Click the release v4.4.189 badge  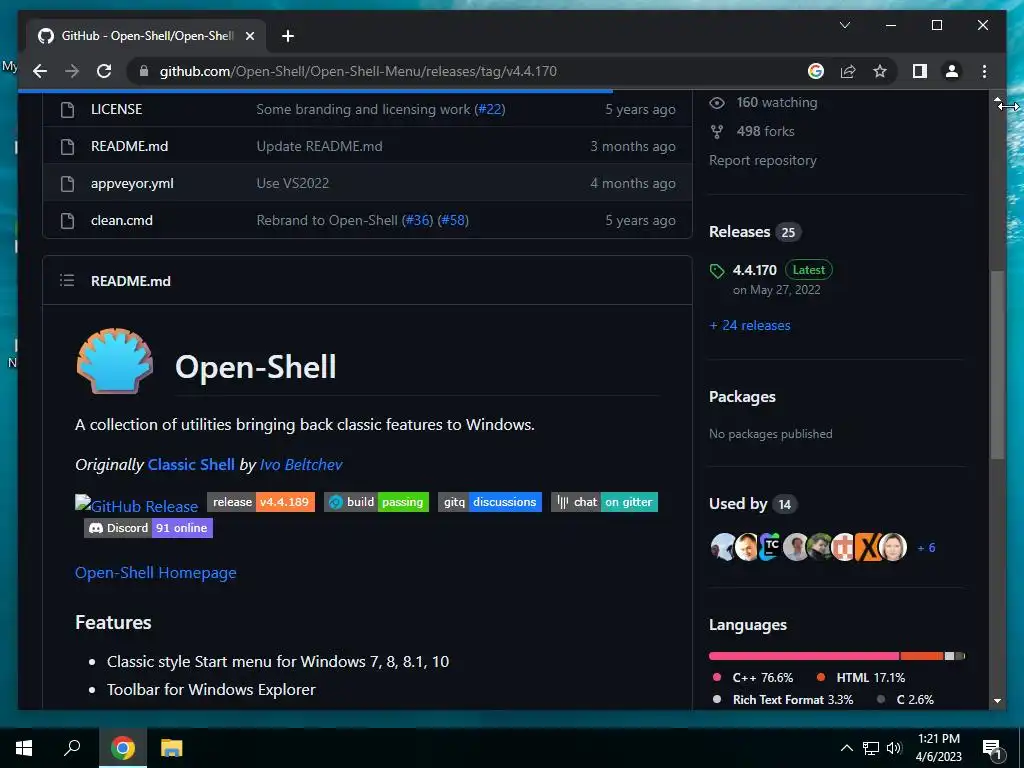pos(261,502)
